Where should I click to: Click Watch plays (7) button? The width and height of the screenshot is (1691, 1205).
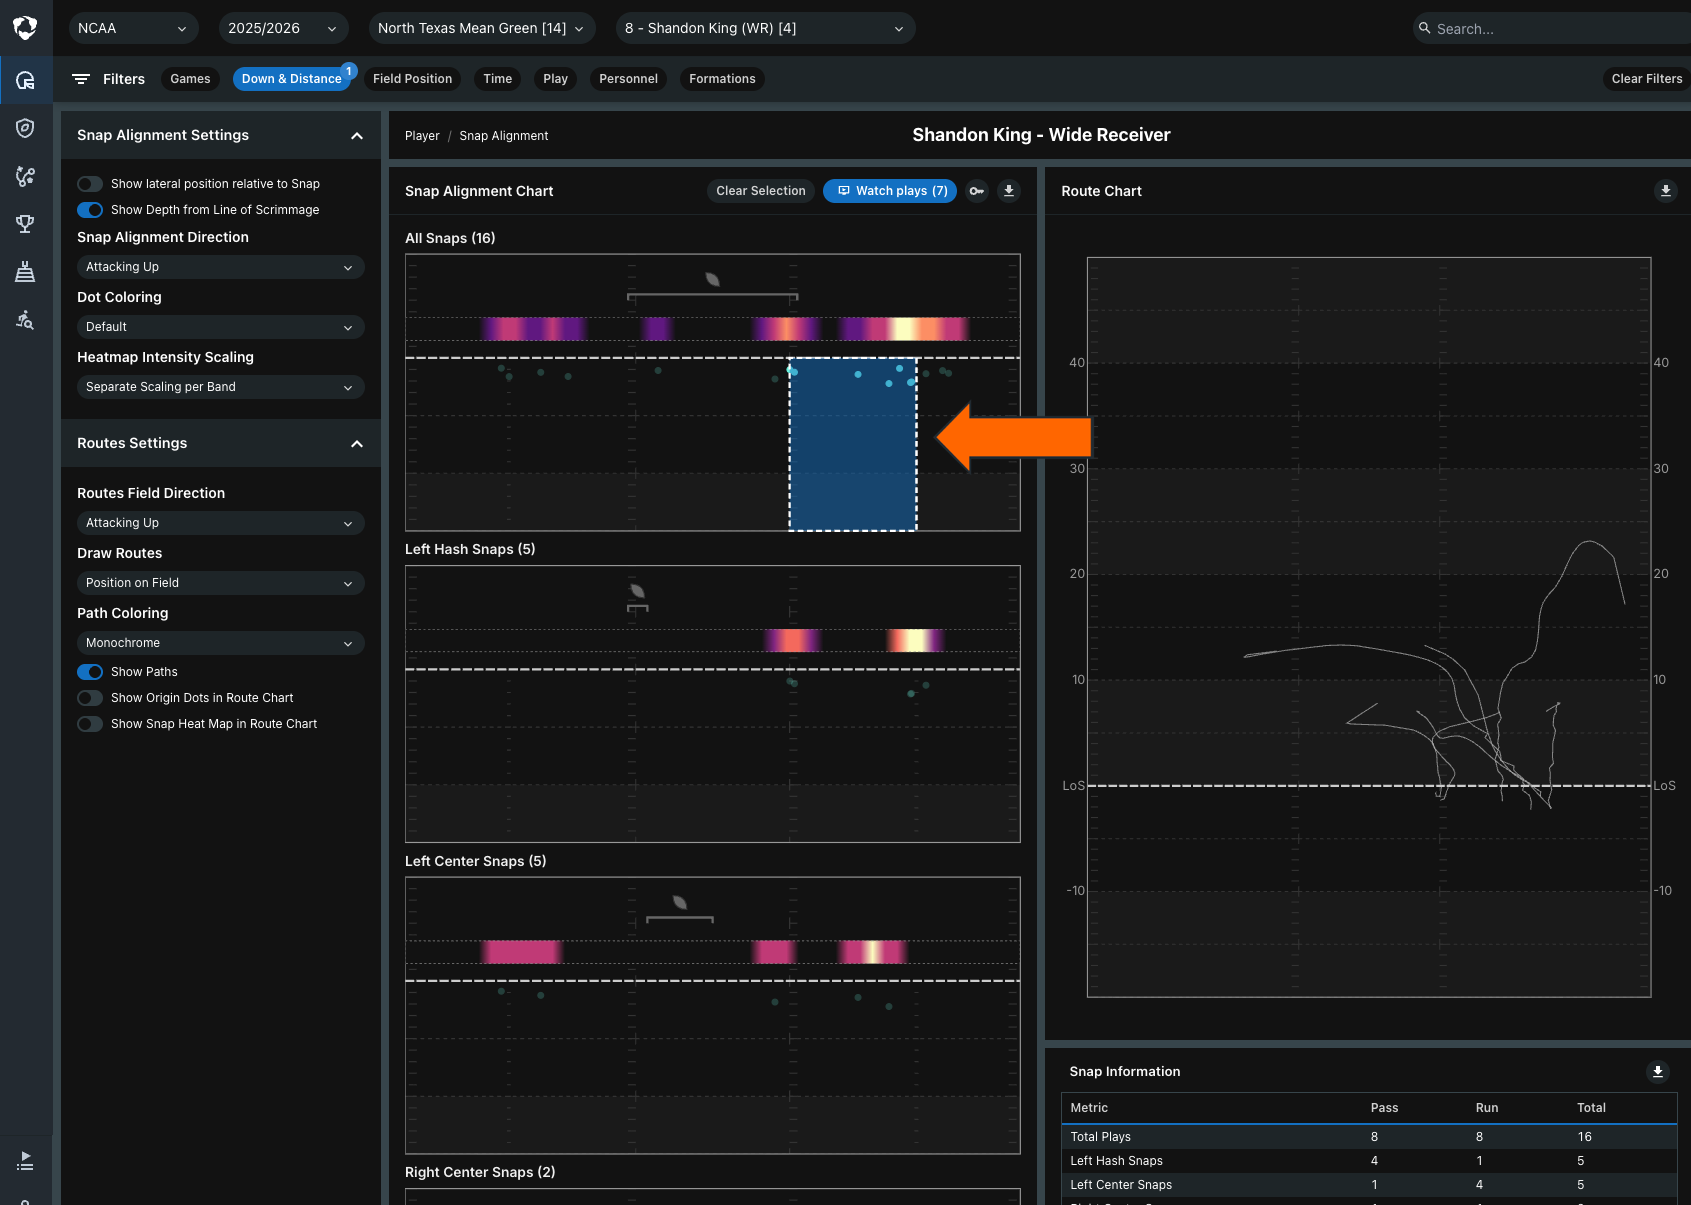890,191
